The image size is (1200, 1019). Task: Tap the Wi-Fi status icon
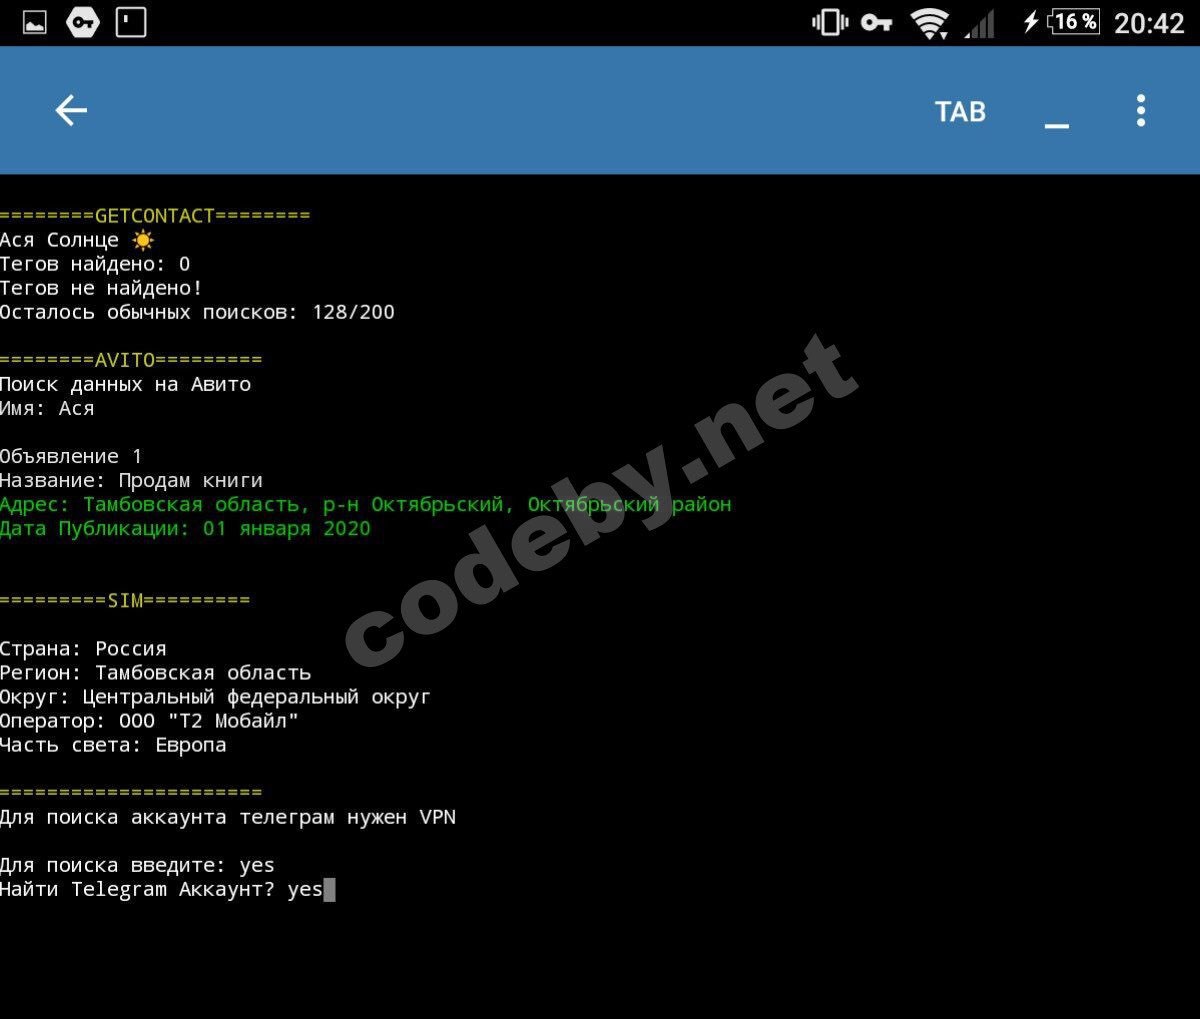point(930,23)
